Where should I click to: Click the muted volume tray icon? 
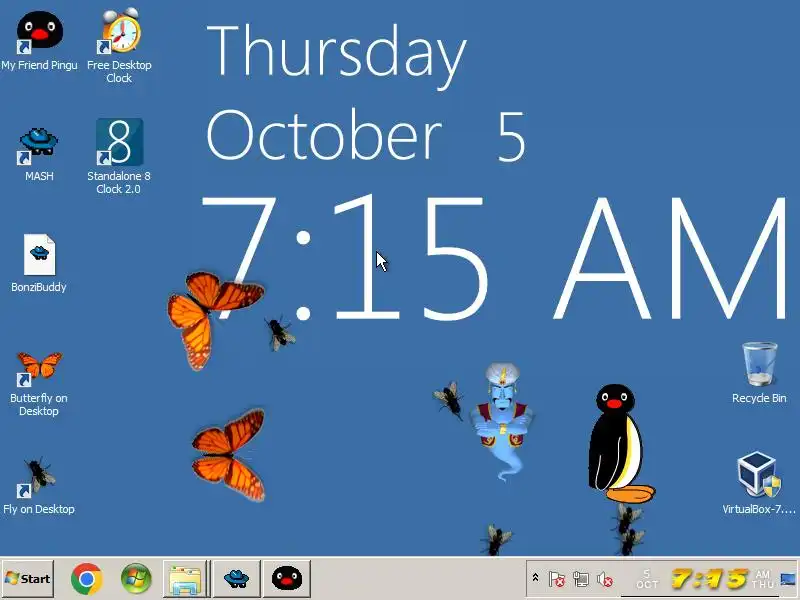pyautogui.click(x=605, y=579)
